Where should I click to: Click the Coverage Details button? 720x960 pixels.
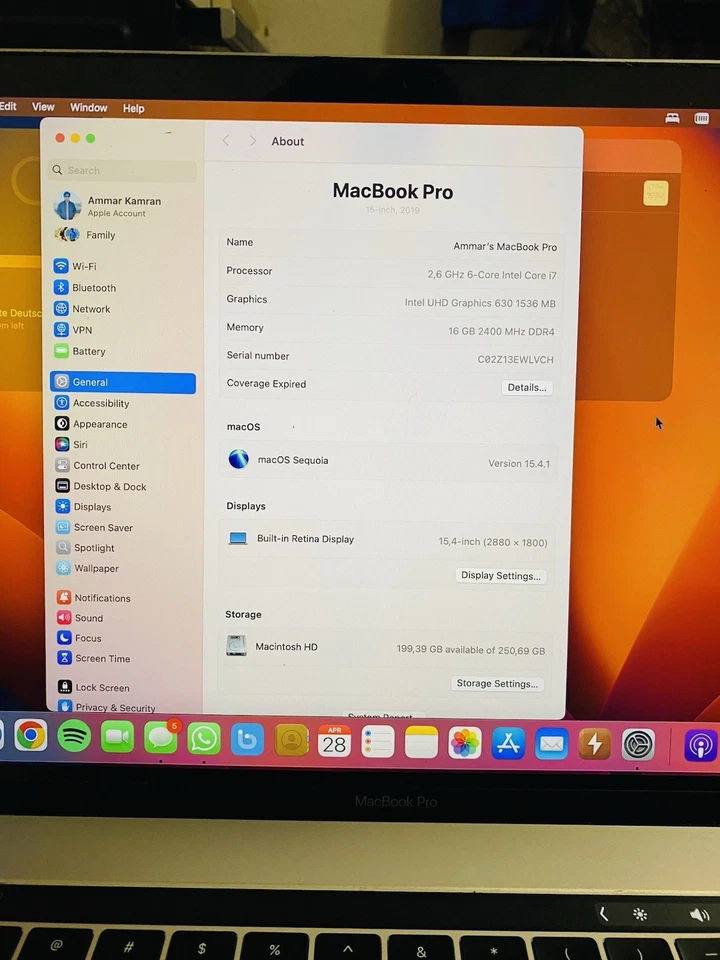[527, 388]
